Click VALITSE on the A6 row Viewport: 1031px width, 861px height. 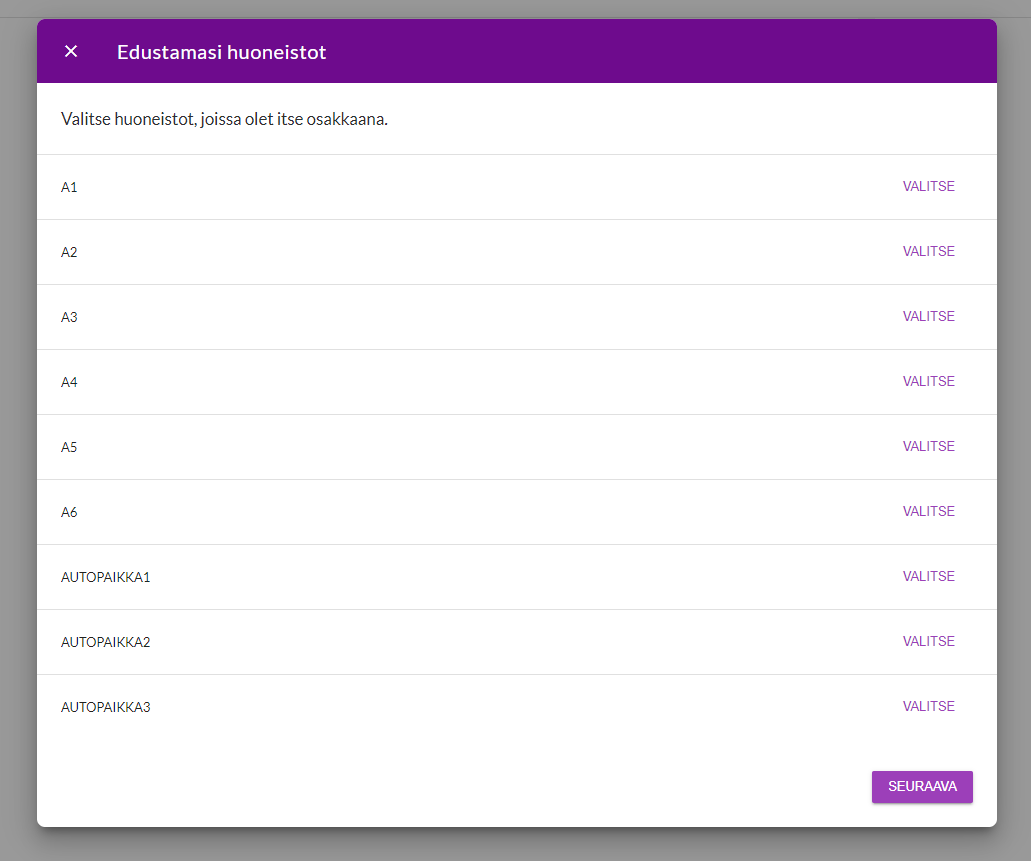click(928, 512)
